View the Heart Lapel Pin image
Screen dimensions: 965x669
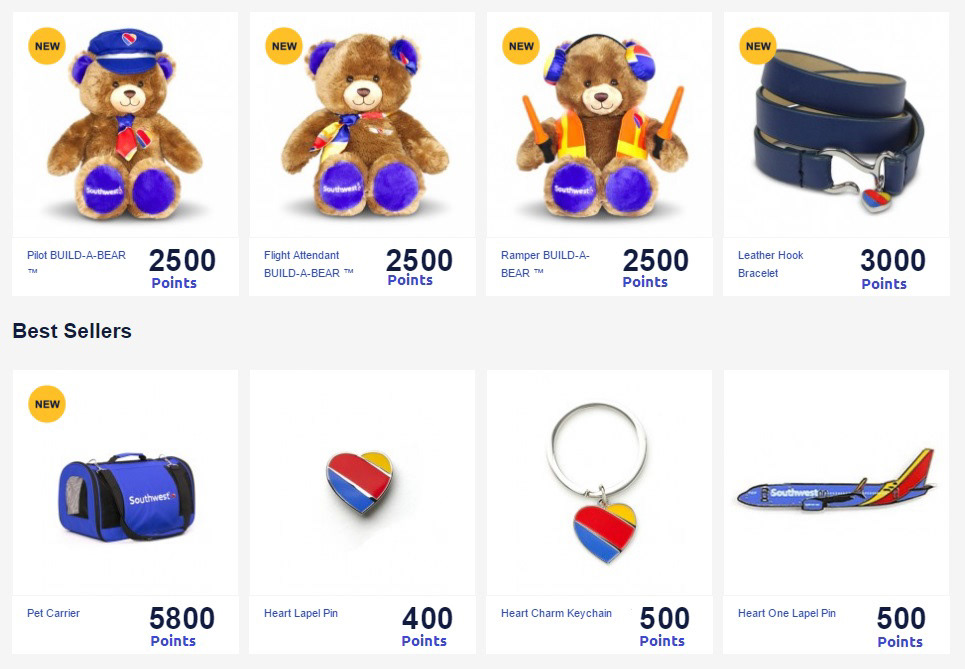point(362,483)
